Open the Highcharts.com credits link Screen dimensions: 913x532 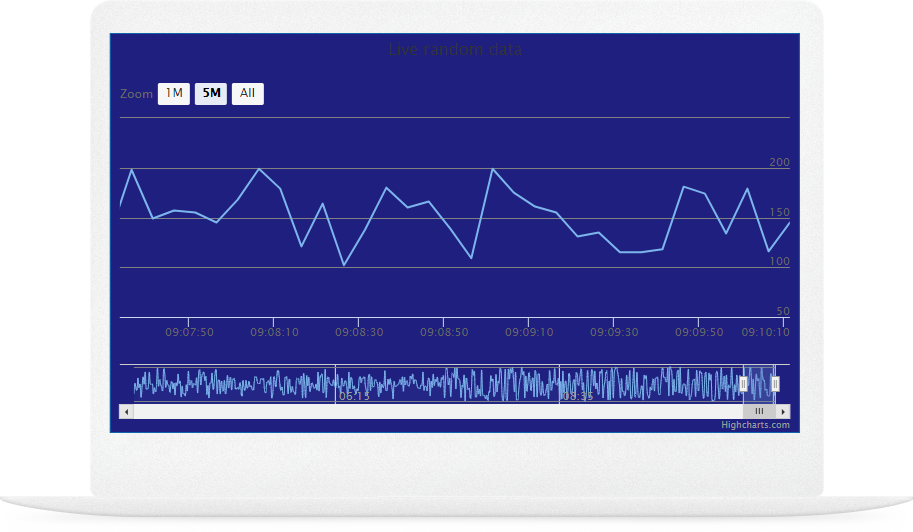[x=755, y=425]
